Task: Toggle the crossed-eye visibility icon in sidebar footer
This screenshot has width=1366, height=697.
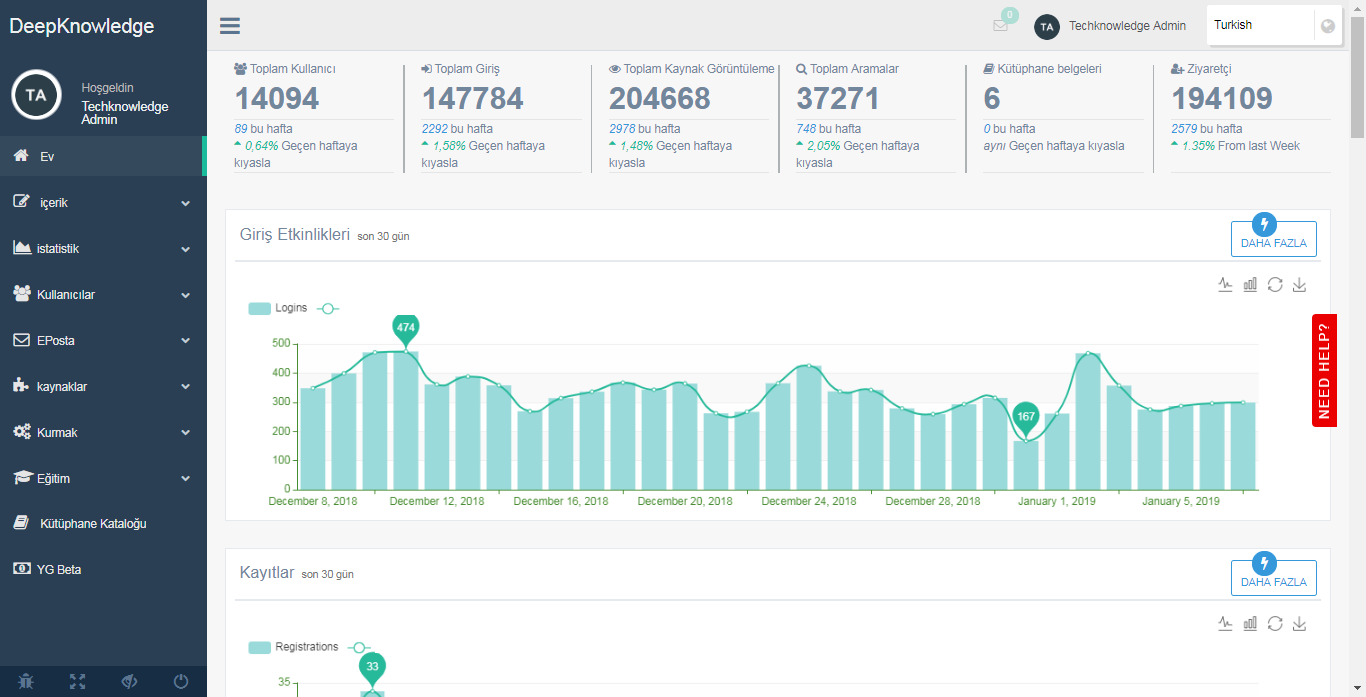Action: (x=129, y=682)
